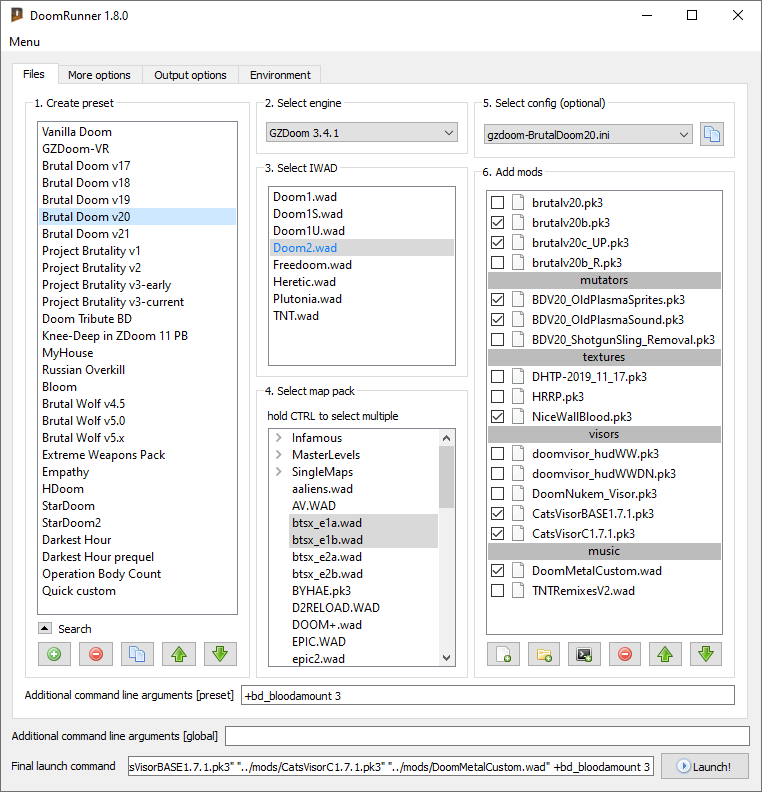
Task: Enable the brutalv20.pk3 mod checkbox
Action: pyautogui.click(x=497, y=203)
